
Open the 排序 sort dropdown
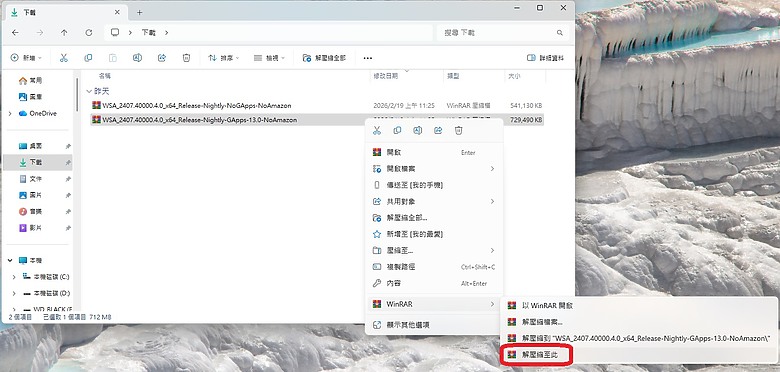(x=223, y=58)
